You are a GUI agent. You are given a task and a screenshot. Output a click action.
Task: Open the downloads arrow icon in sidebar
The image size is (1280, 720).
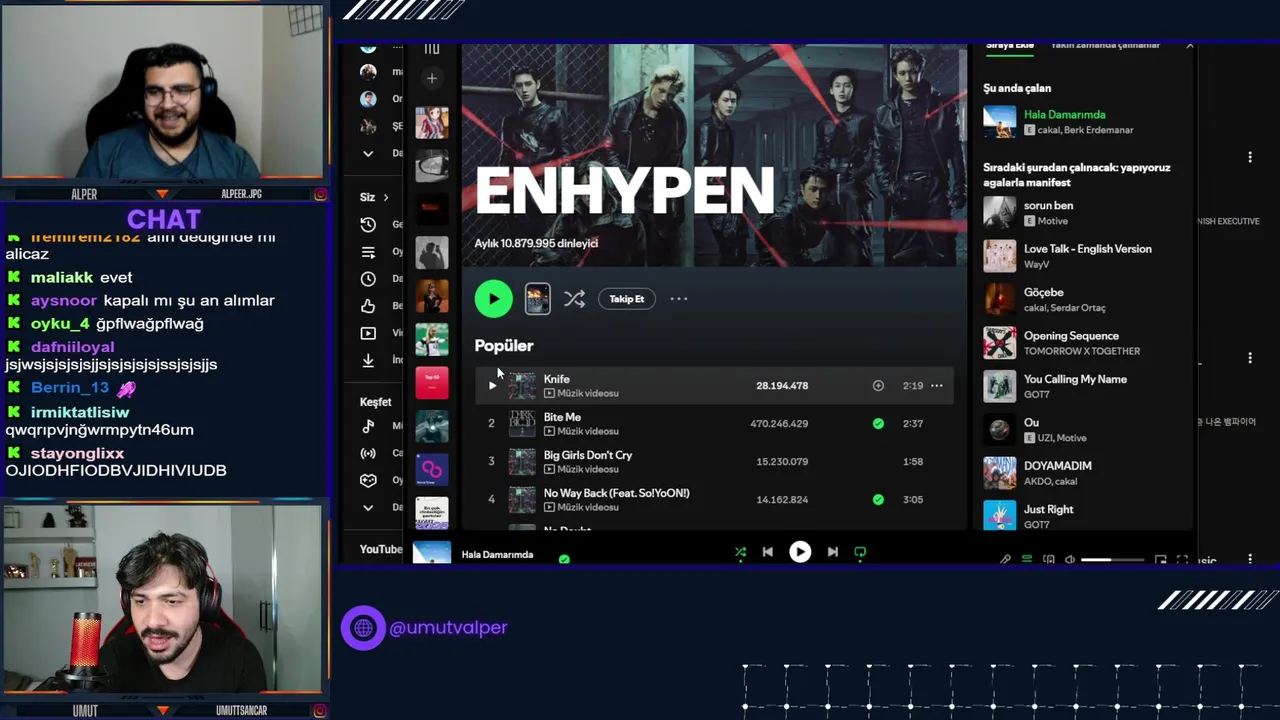point(368,360)
